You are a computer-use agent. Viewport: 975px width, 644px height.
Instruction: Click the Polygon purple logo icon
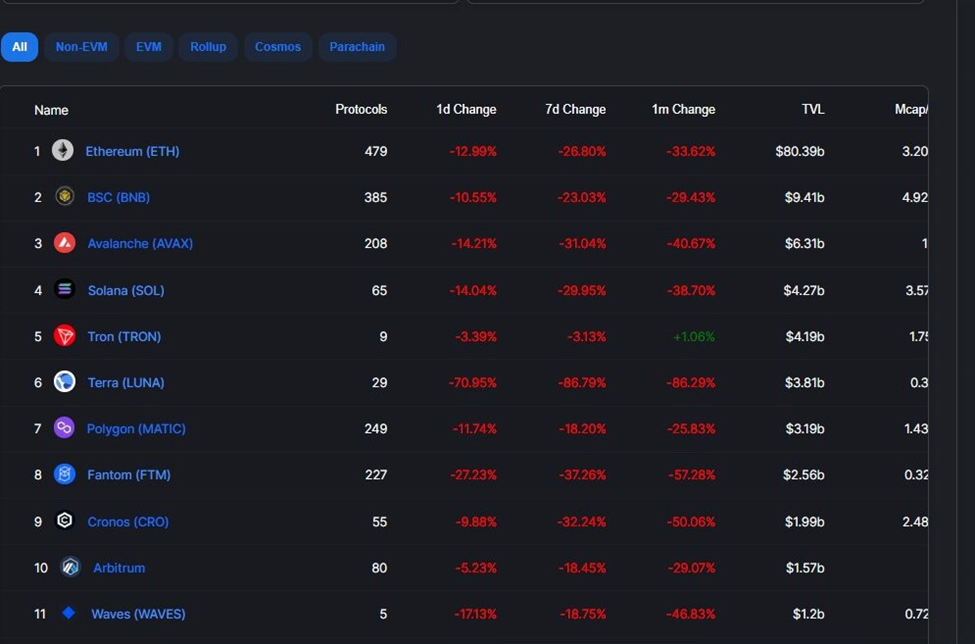coord(65,428)
